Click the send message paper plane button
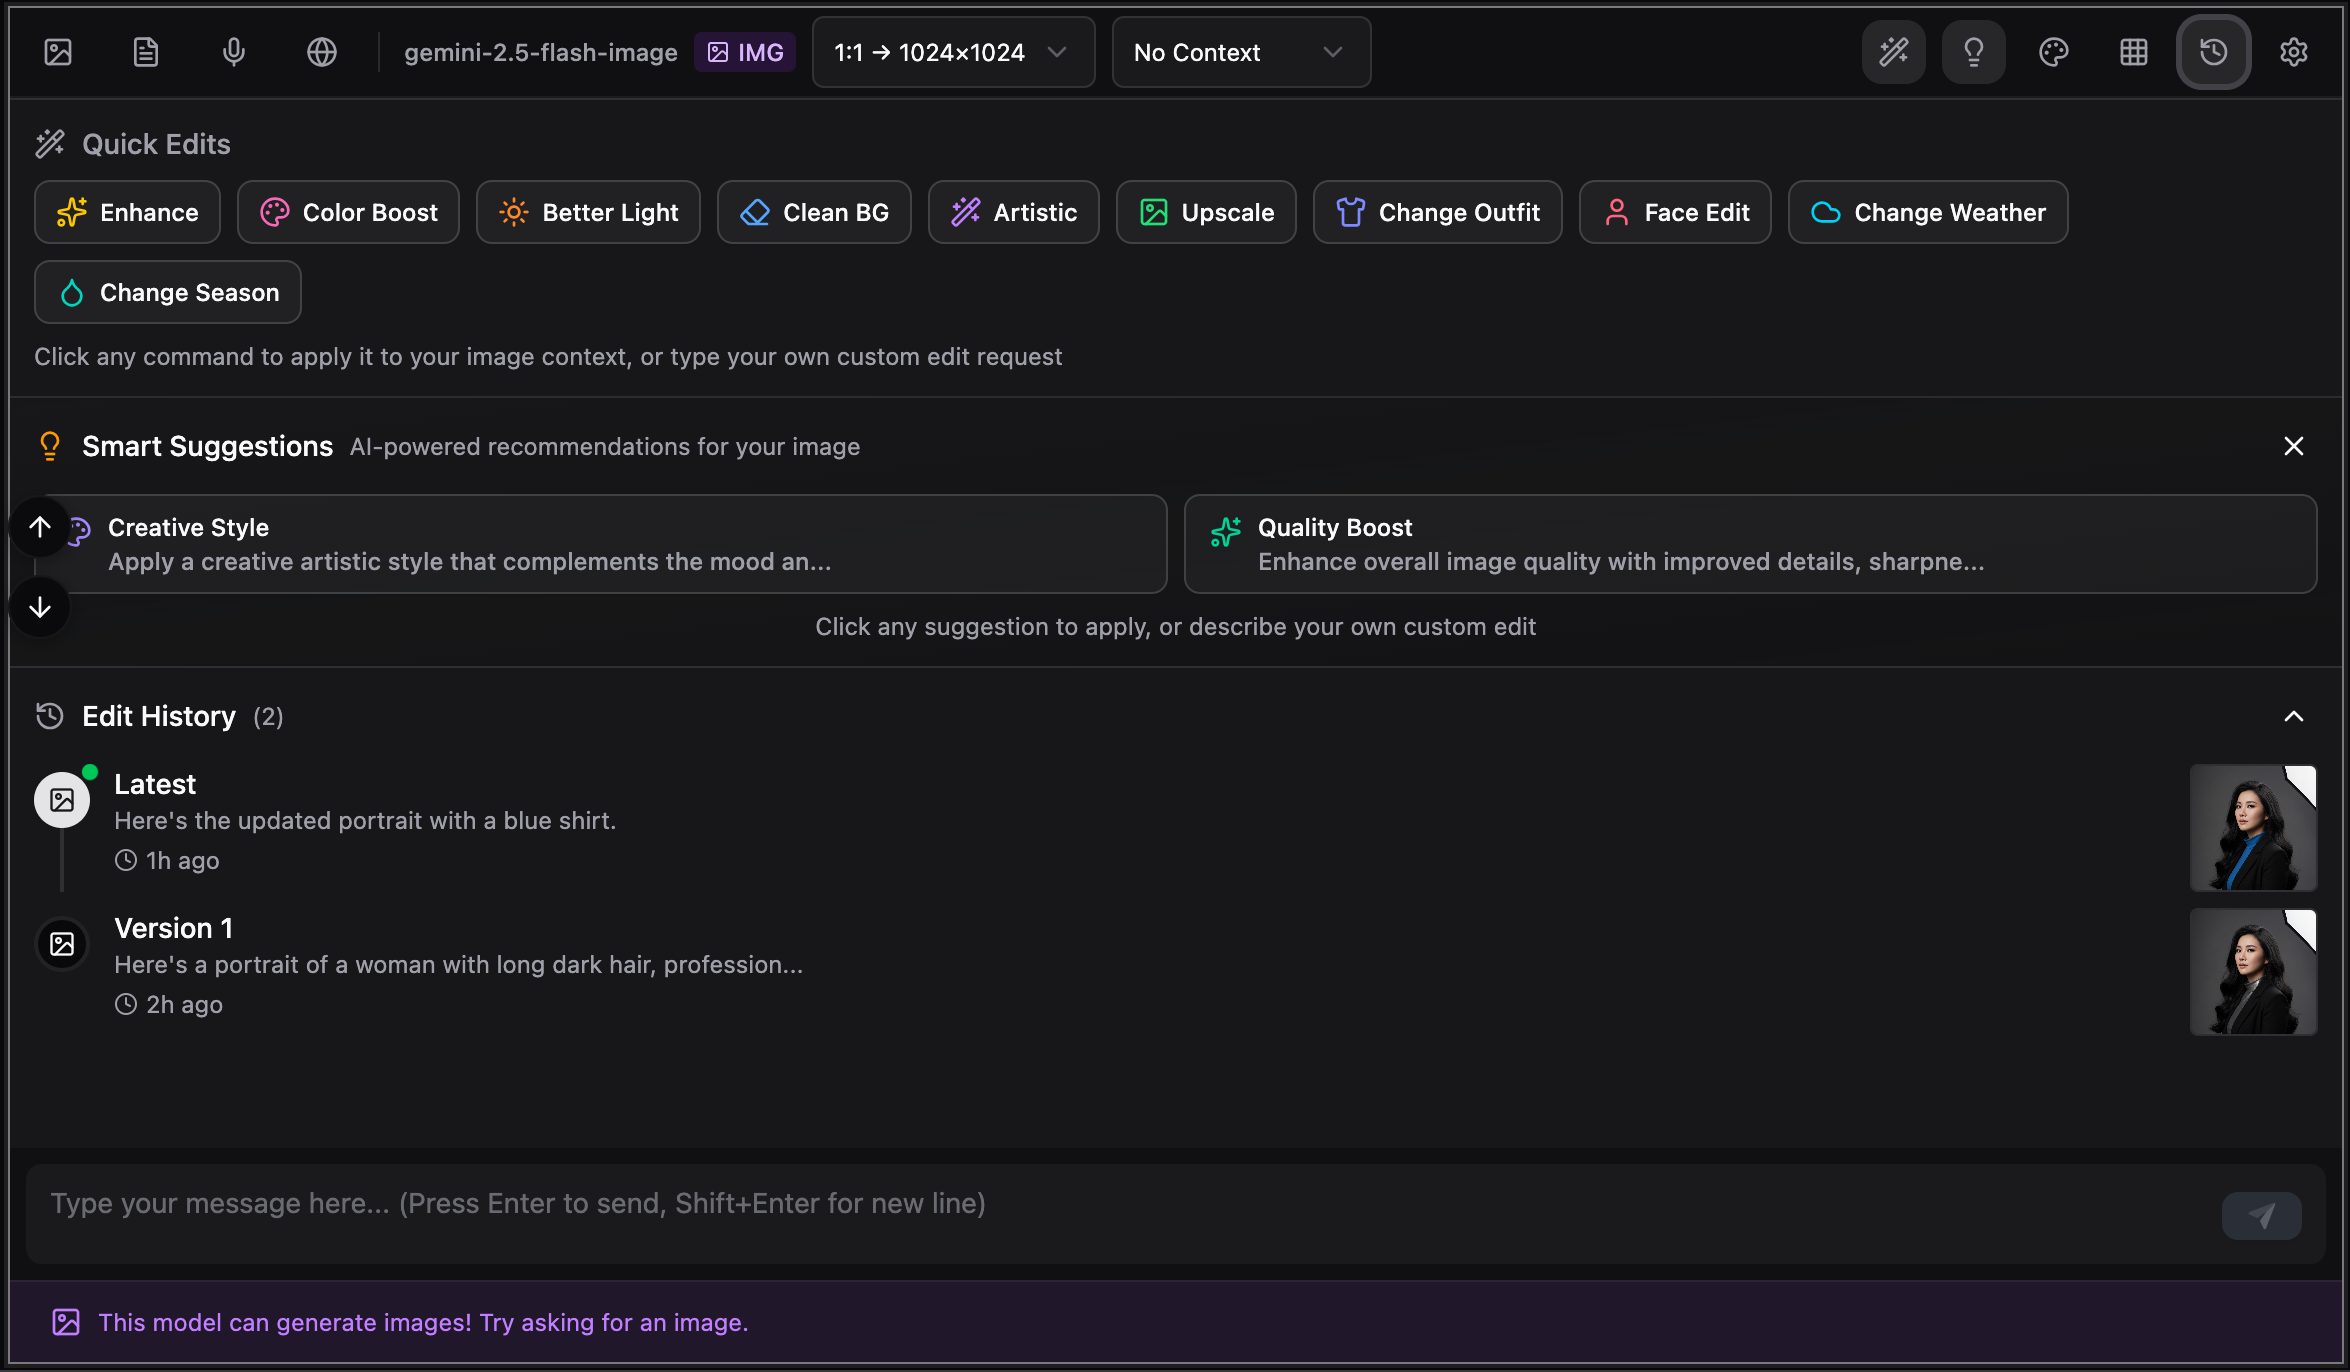This screenshot has height=1372, width=2350. click(x=2261, y=1215)
